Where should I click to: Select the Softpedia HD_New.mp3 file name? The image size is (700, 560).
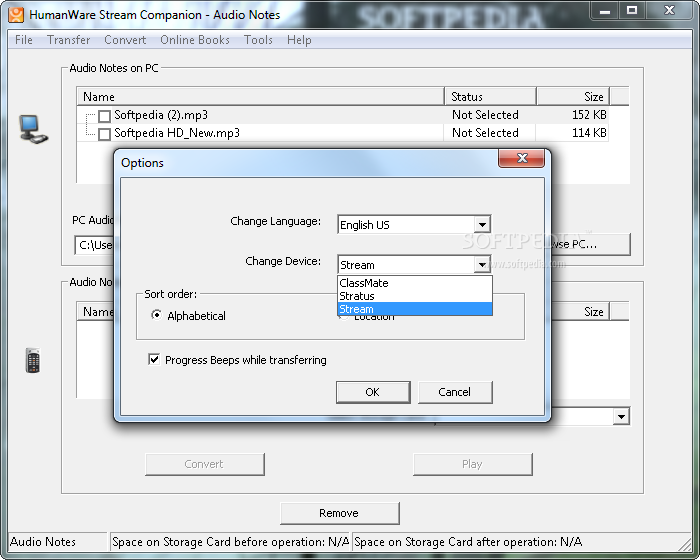(x=177, y=133)
